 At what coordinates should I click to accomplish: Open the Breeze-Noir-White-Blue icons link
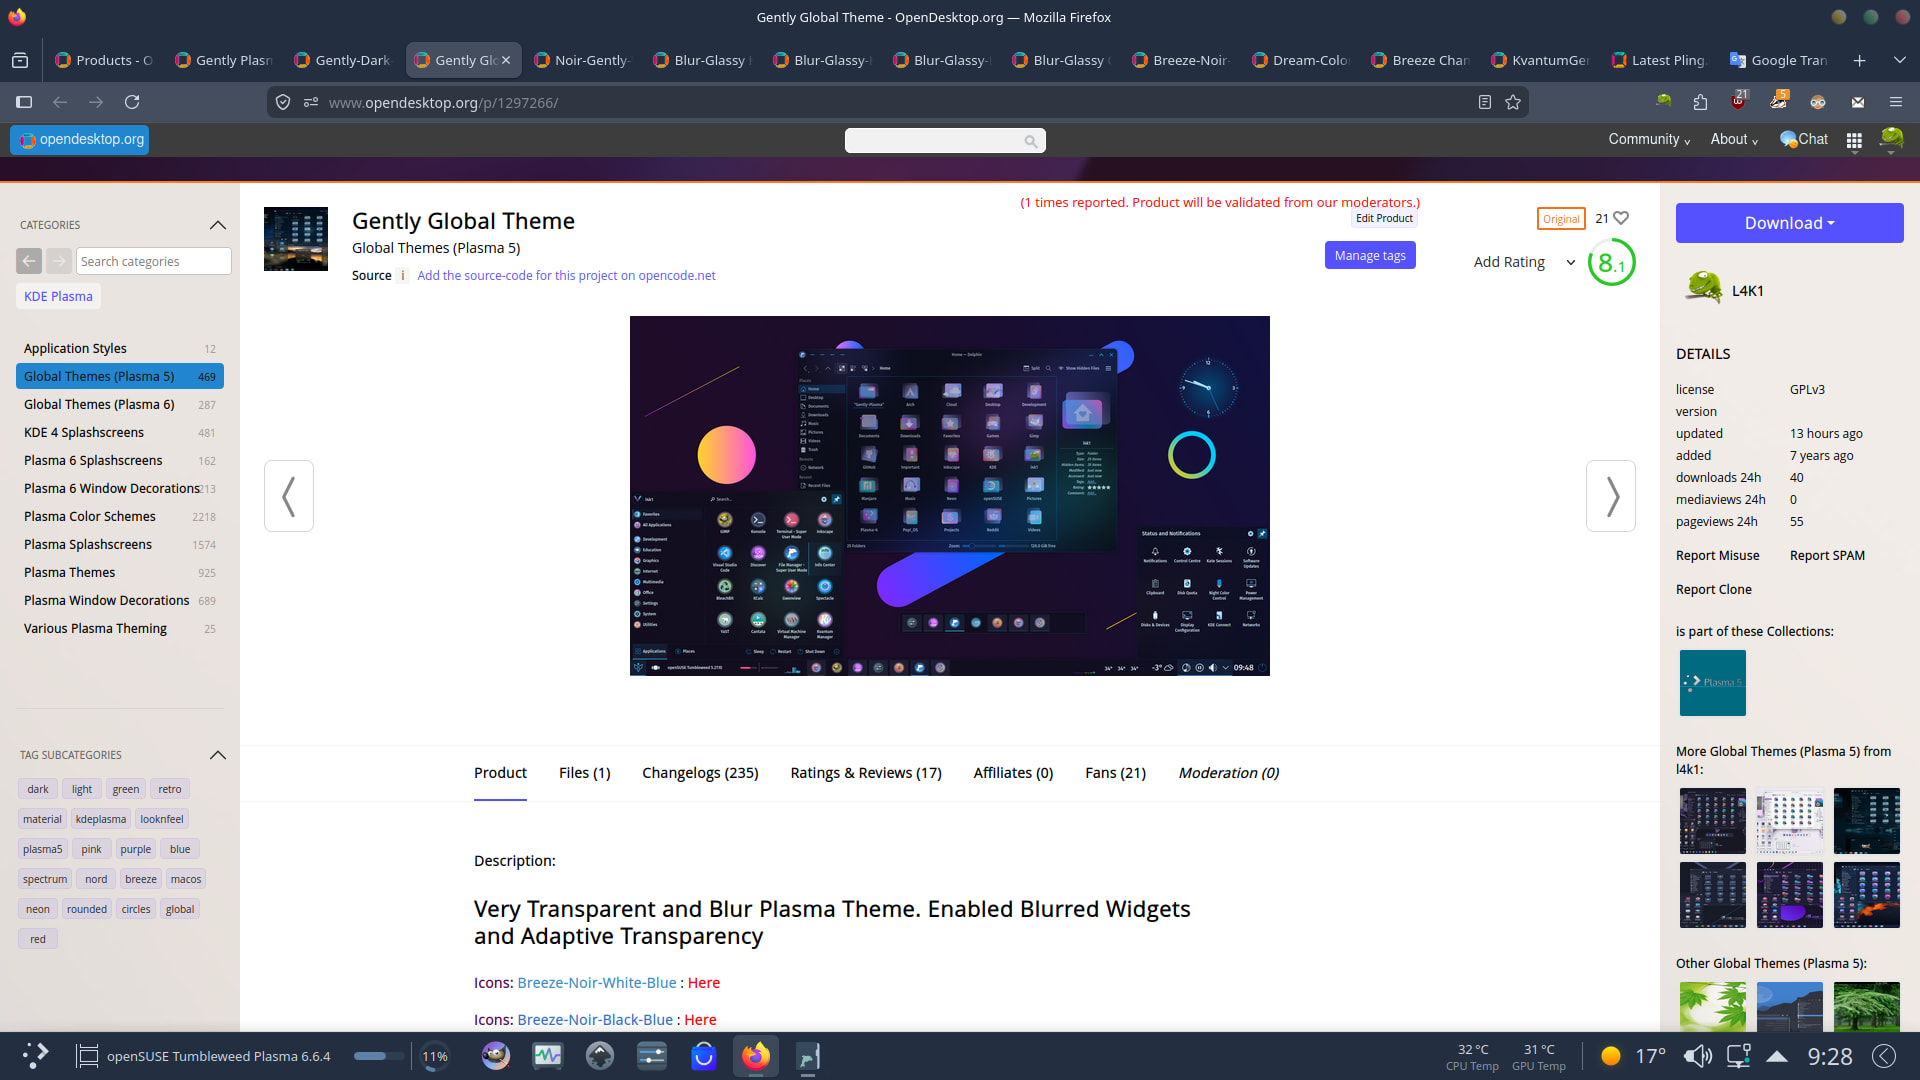point(596,983)
